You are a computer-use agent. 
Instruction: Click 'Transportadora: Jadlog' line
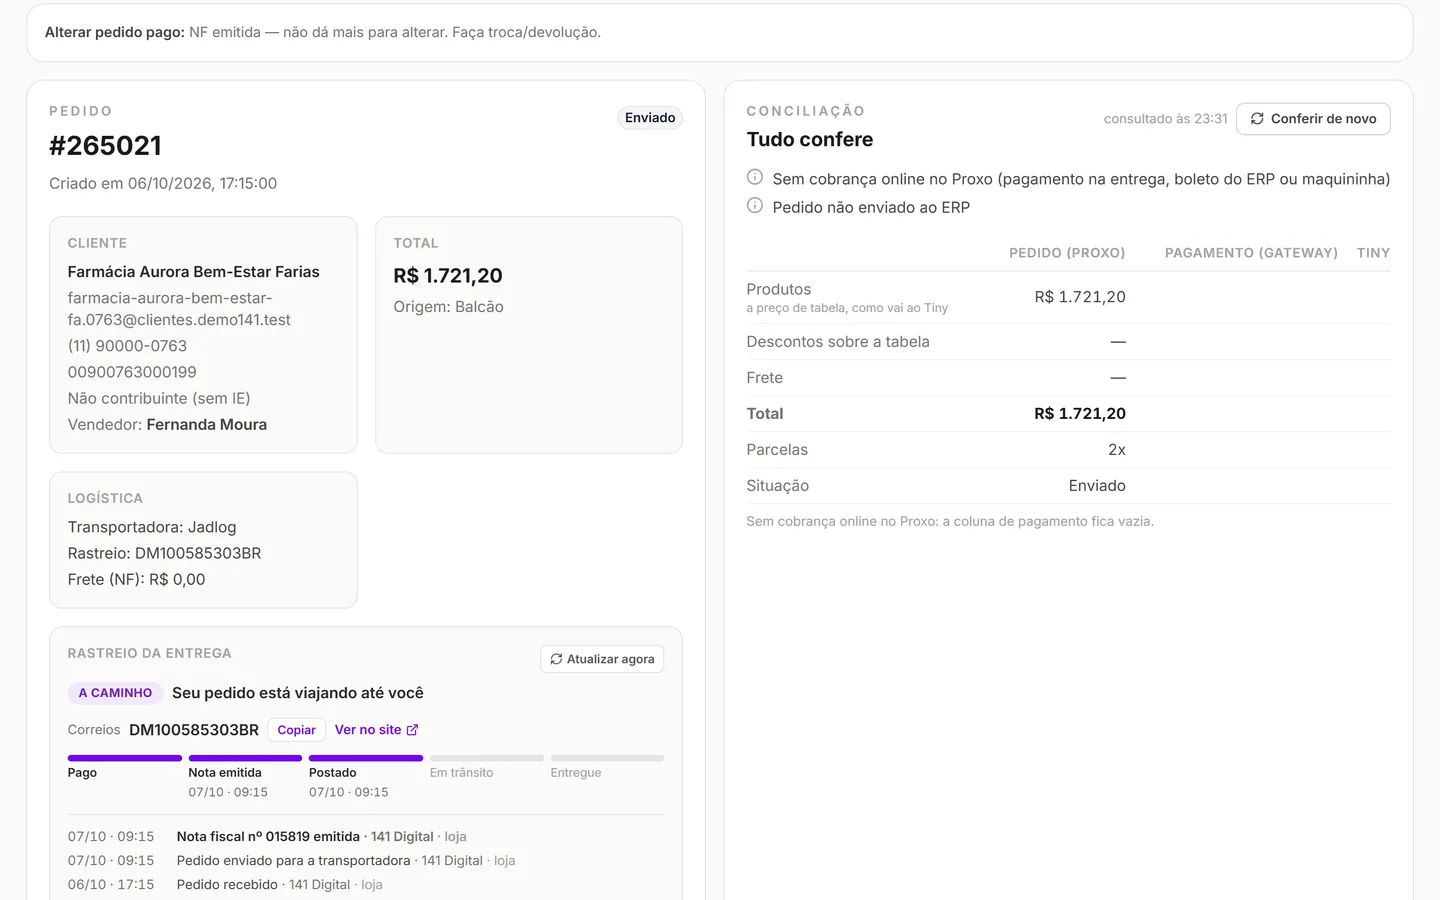pyautogui.click(x=152, y=527)
